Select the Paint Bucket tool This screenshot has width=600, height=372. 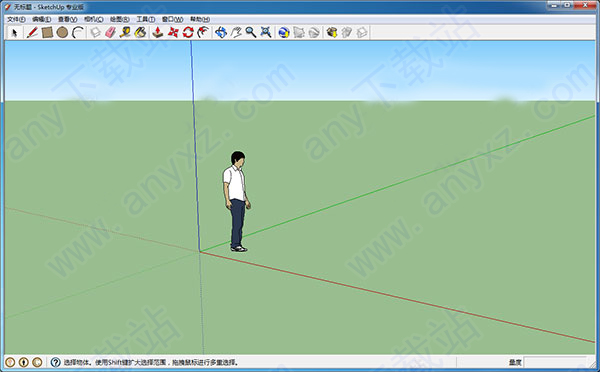point(140,33)
